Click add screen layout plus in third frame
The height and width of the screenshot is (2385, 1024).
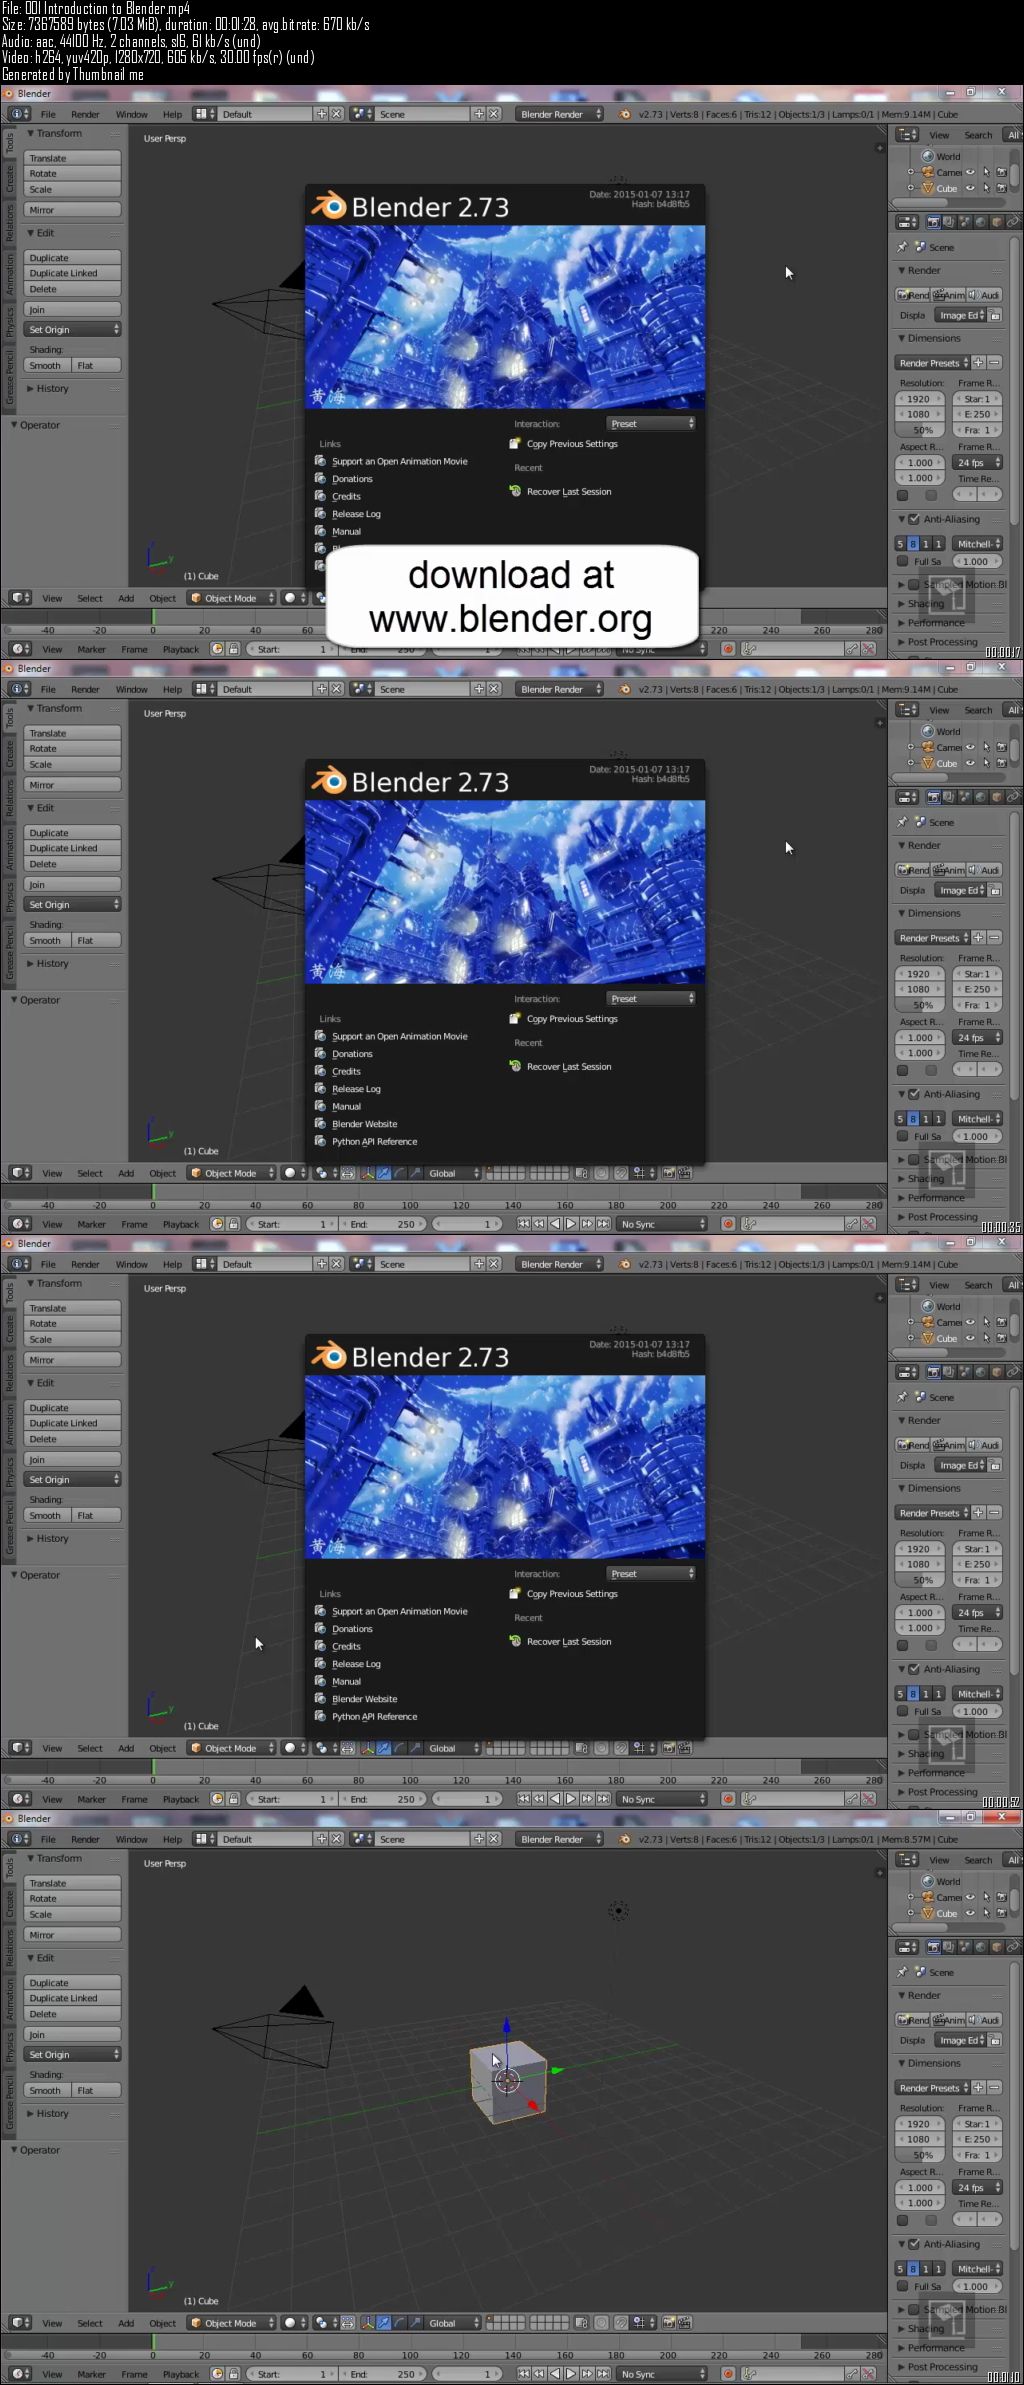click(x=322, y=1264)
